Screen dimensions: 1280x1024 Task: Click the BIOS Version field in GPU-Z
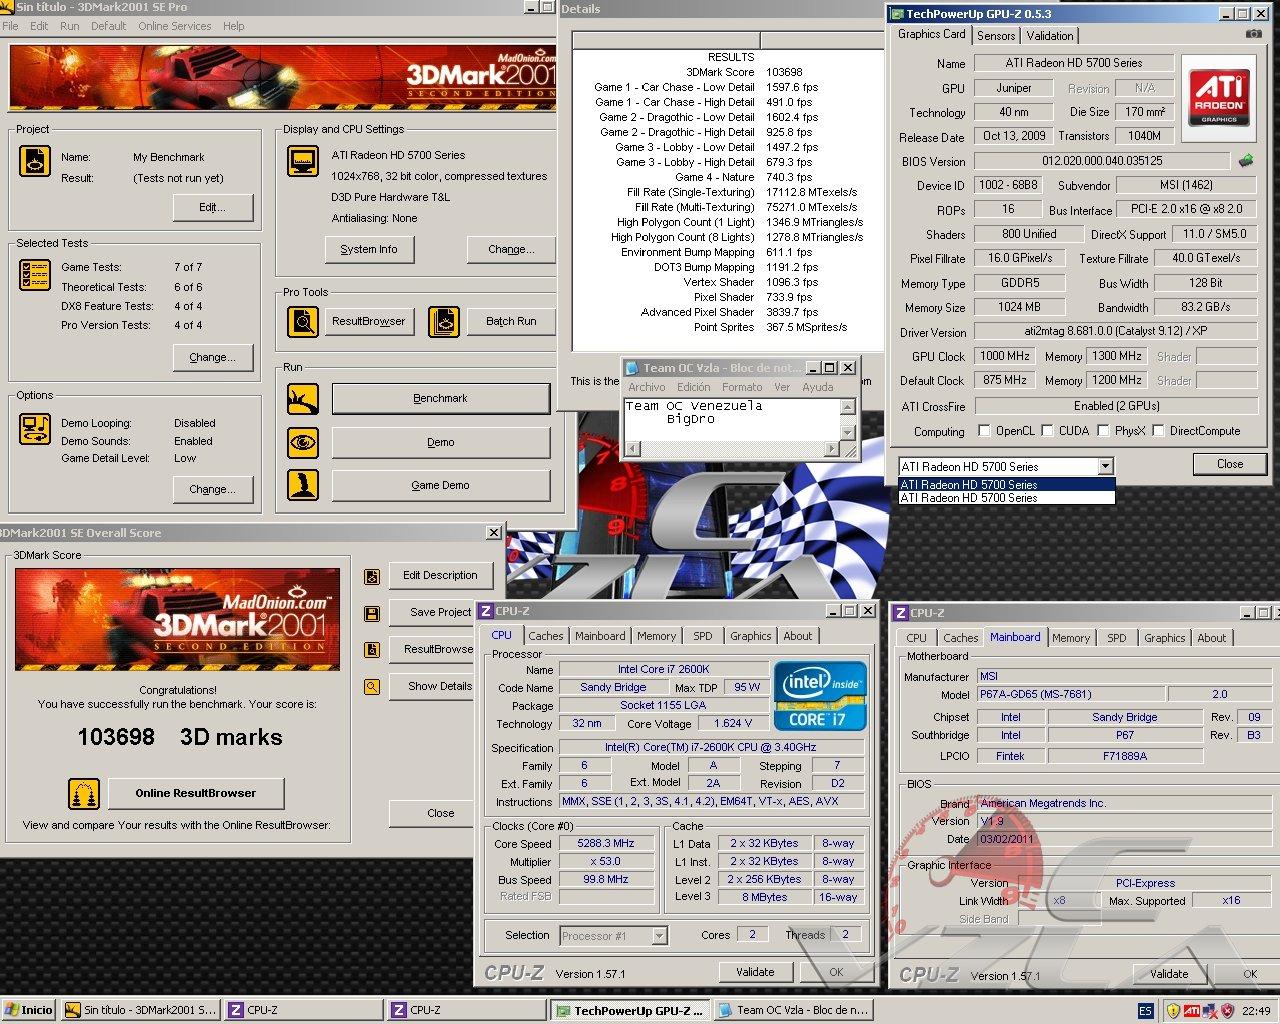[x=1102, y=161]
